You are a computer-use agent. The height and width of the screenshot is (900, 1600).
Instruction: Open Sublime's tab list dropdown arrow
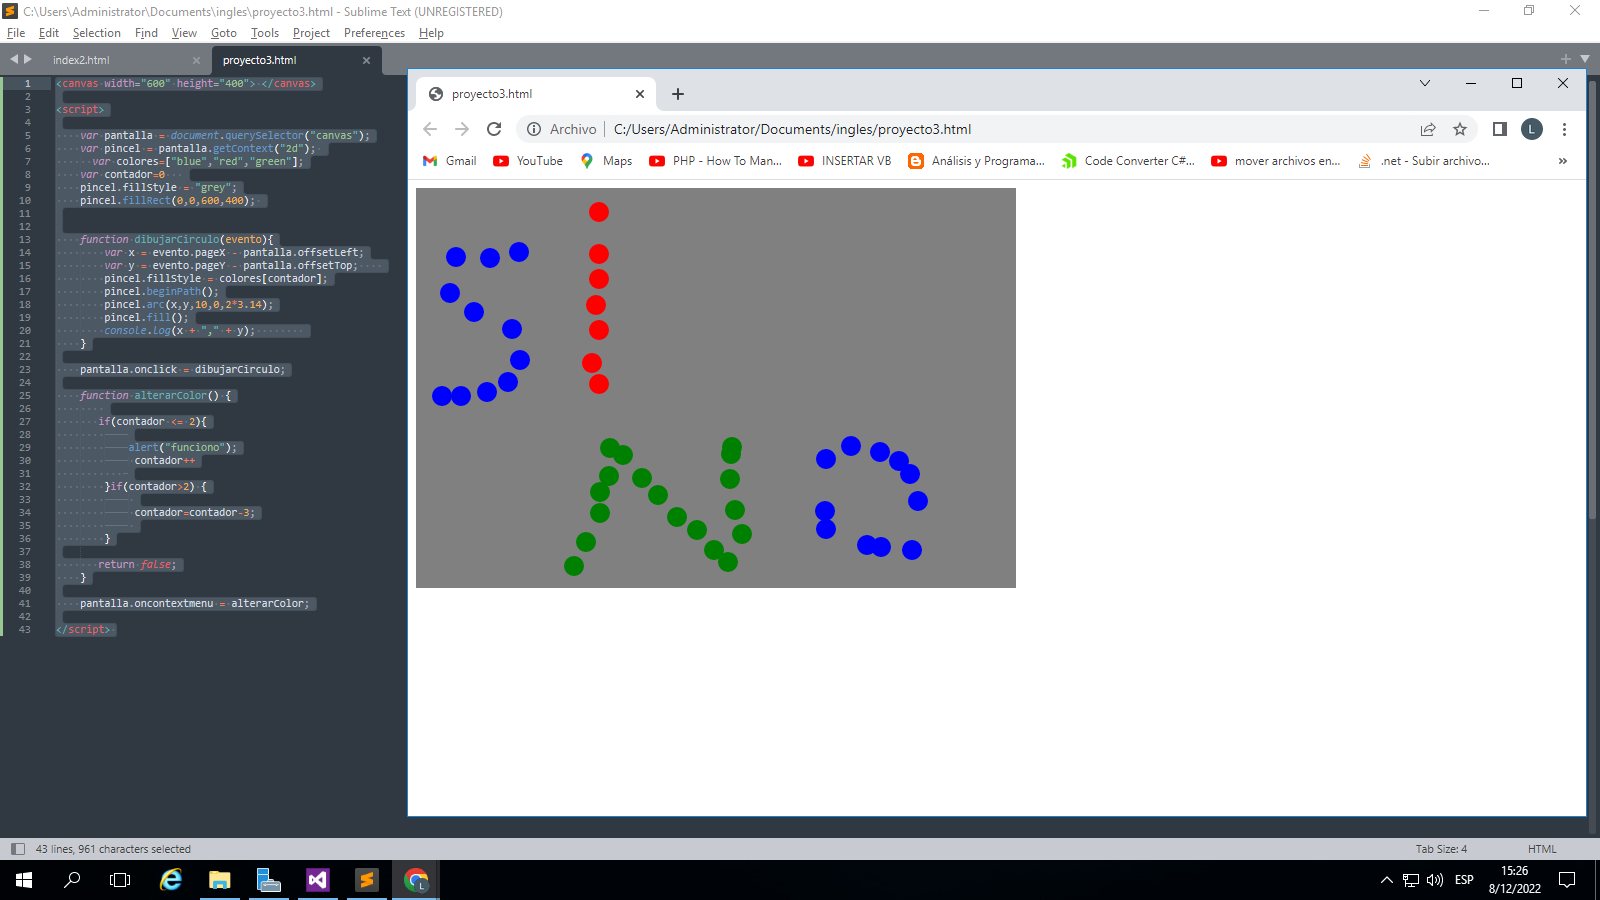1585,59
